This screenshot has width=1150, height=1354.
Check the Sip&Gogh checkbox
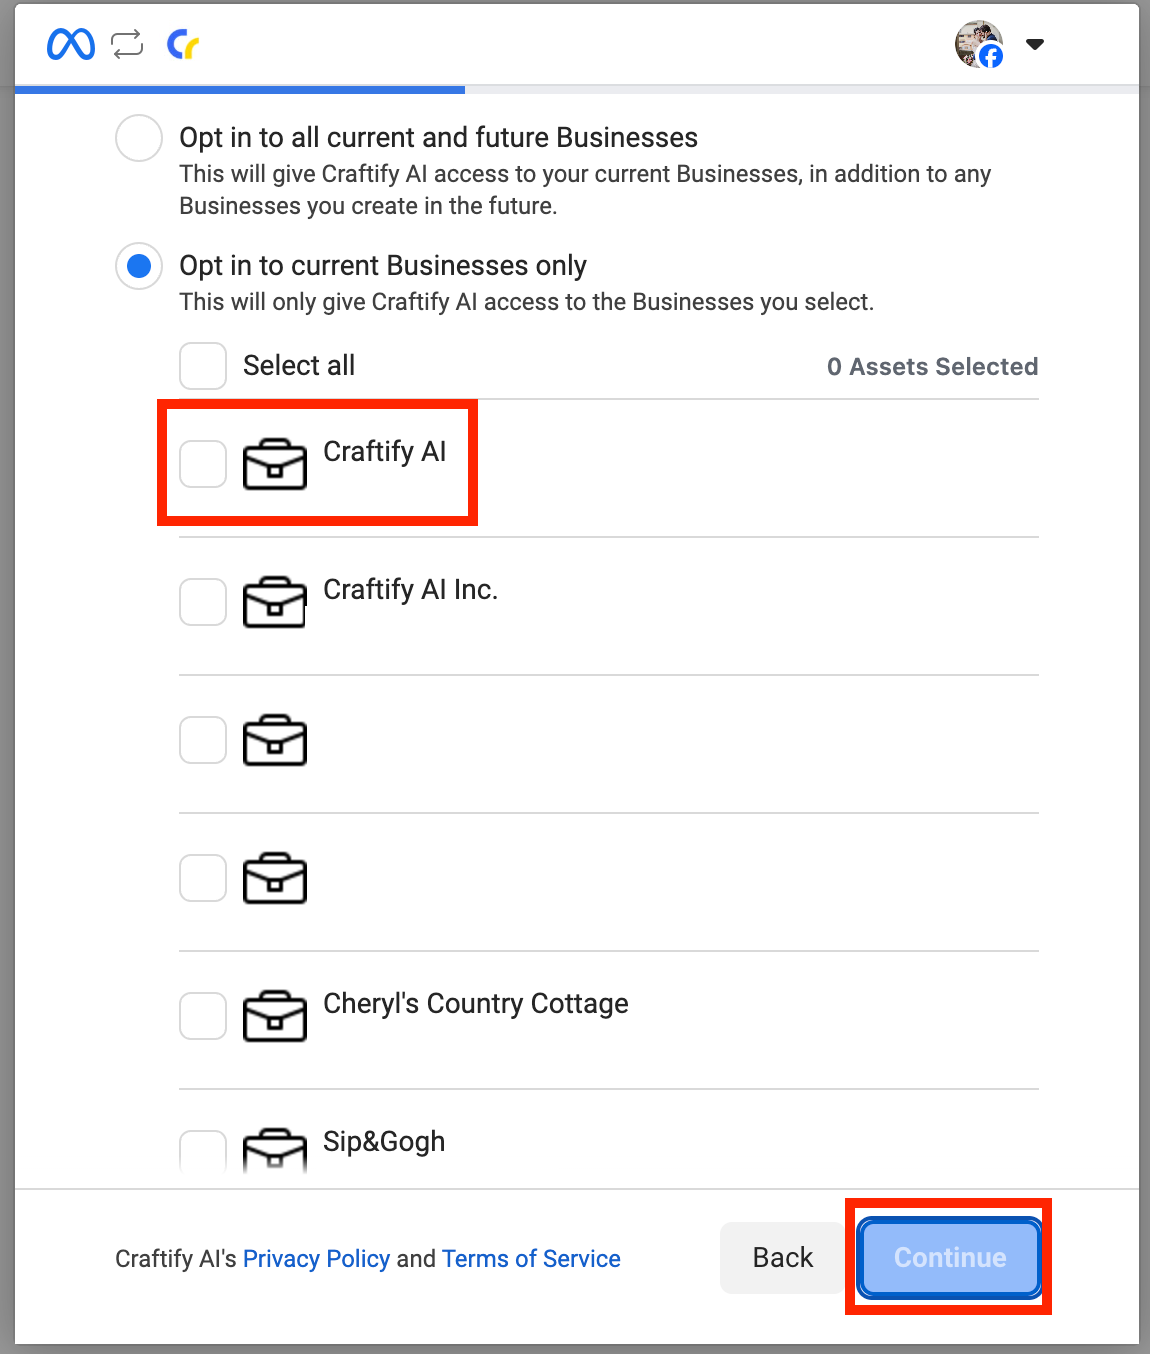pyautogui.click(x=203, y=1154)
